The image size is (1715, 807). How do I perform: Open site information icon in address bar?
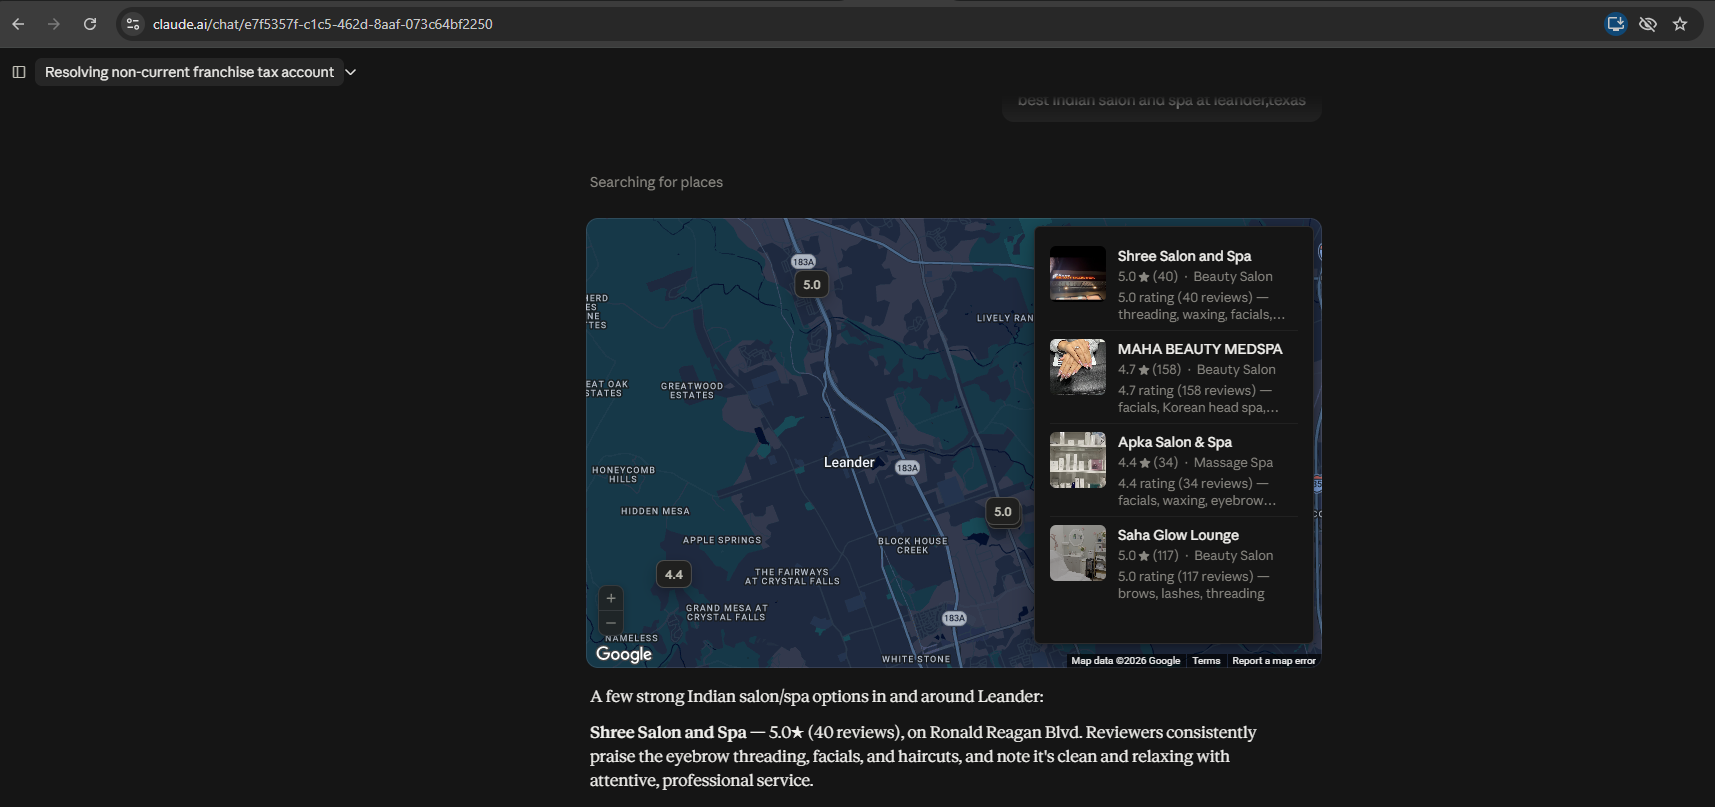133,24
